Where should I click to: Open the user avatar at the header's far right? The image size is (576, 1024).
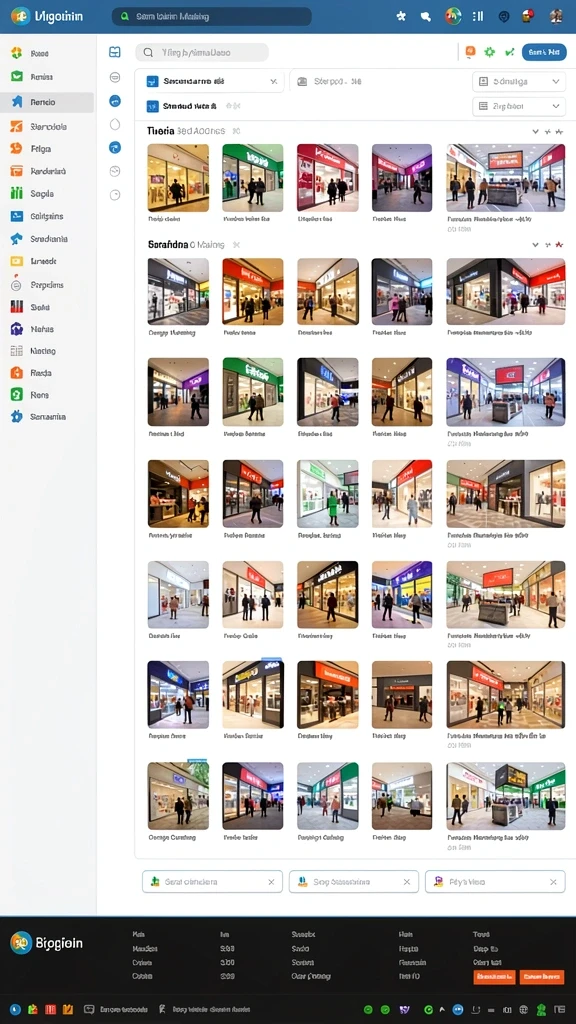[x=556, y=16]
